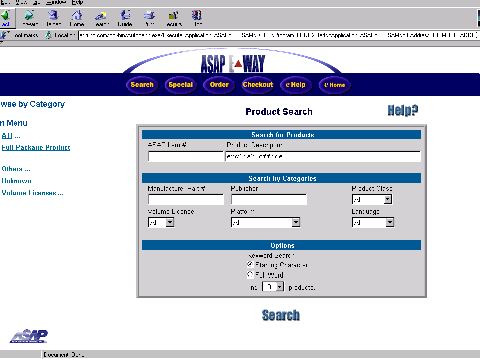Click the blue Search text below the form
Viewport: 480px width, 360px height.
(281, 315)
